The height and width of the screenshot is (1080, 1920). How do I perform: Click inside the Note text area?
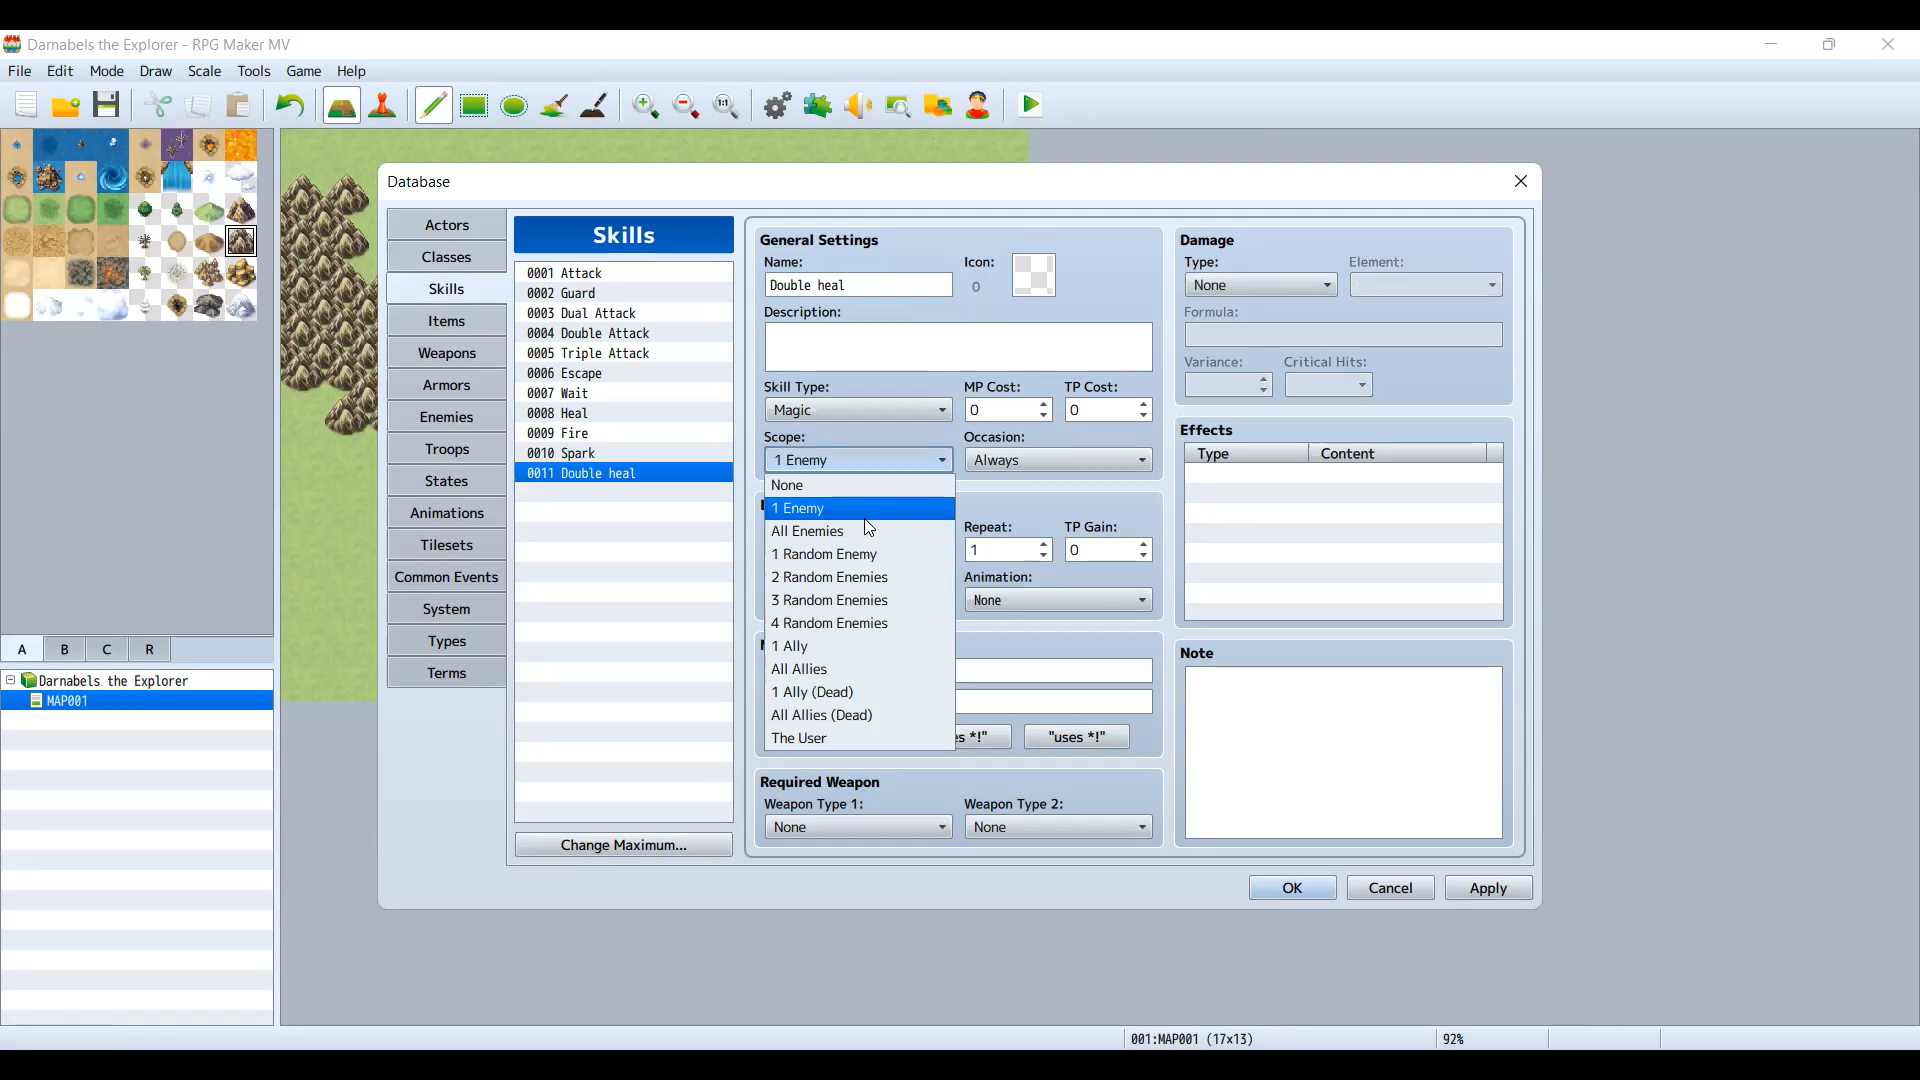pos(1343,752)
